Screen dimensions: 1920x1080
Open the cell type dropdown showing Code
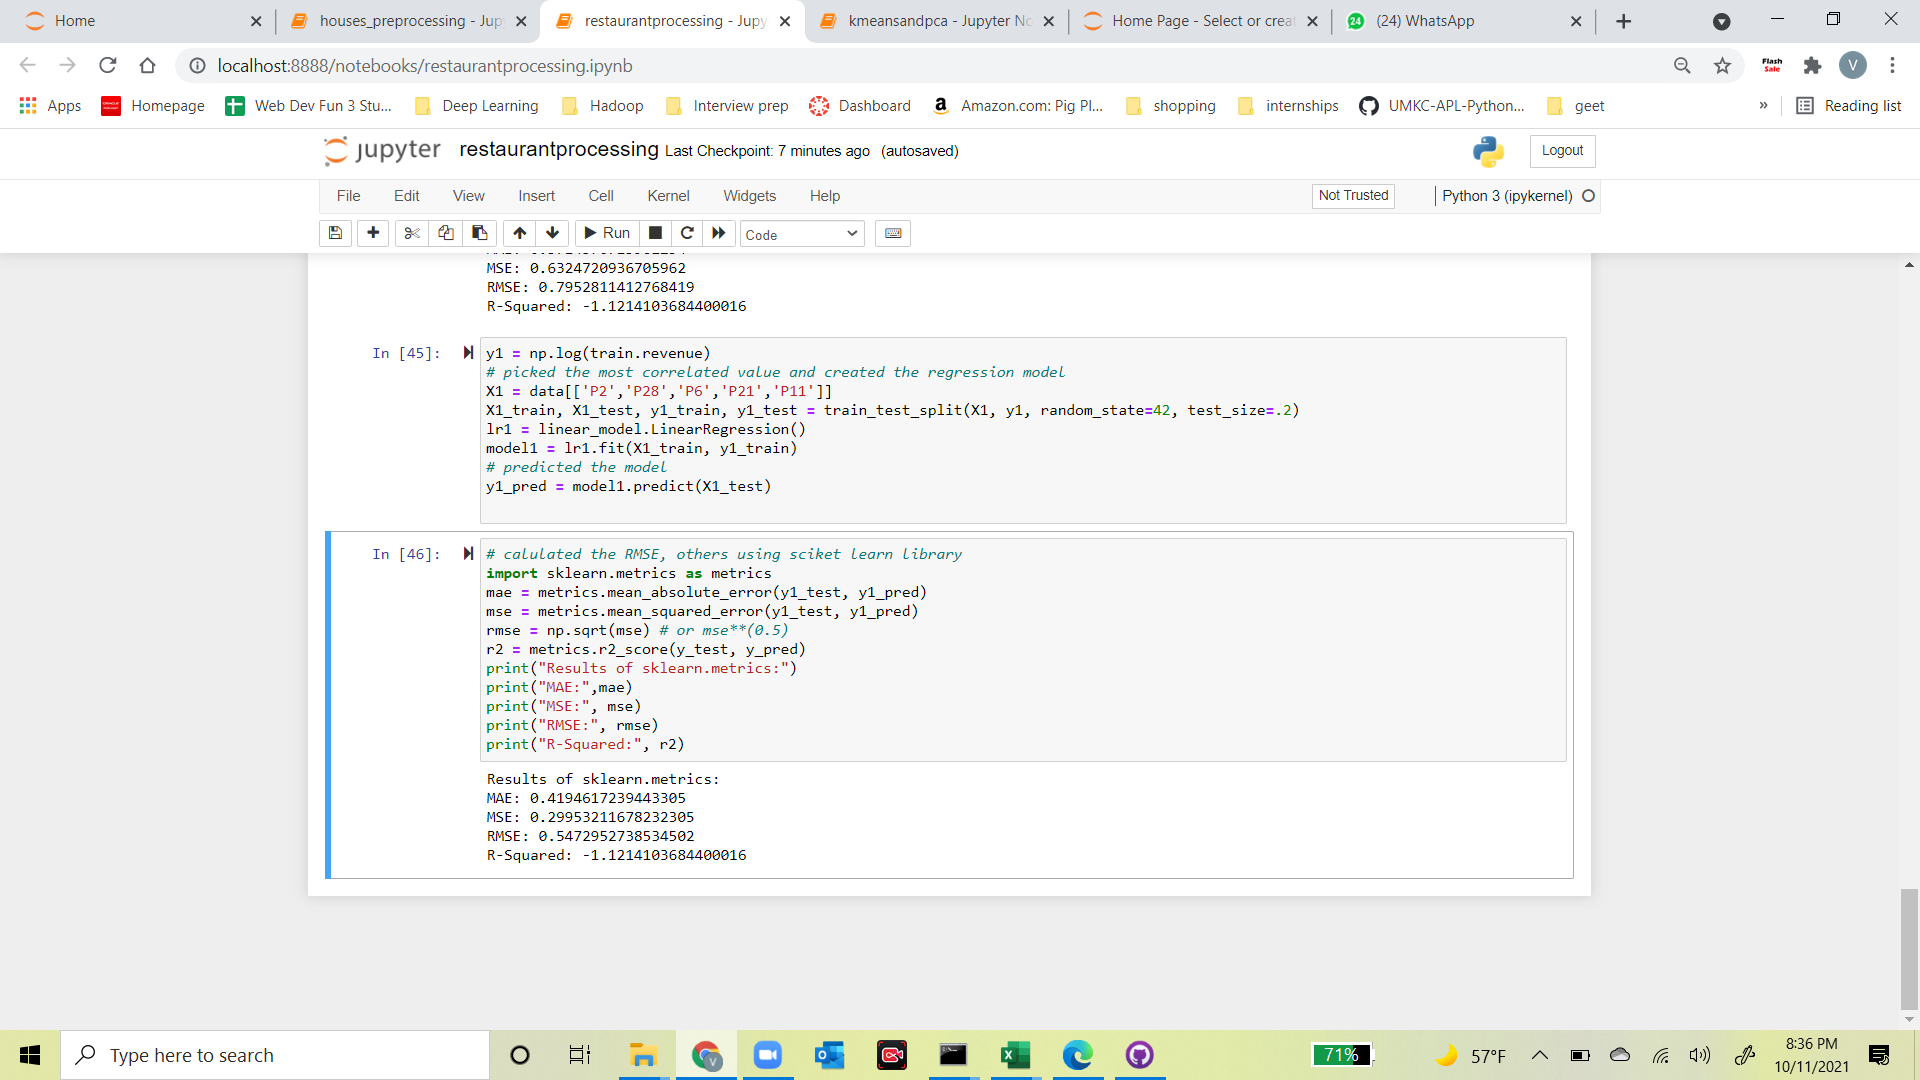coord(800,233)
